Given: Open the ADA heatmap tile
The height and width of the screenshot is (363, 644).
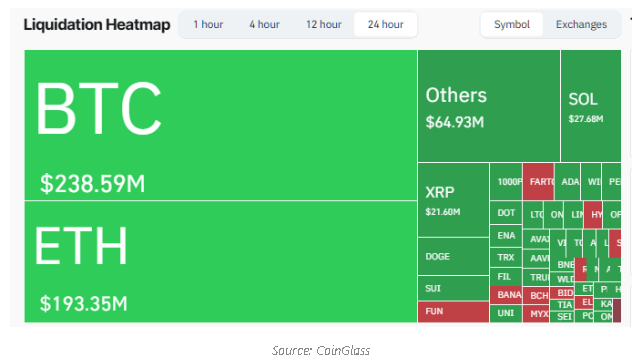Looking at the screenshot, I should click(568, 182).
